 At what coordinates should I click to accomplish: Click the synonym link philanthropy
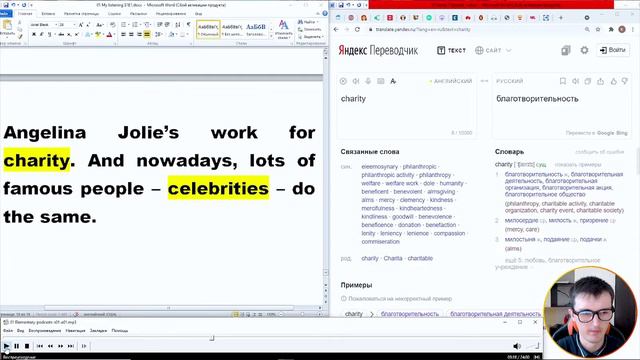435,175
